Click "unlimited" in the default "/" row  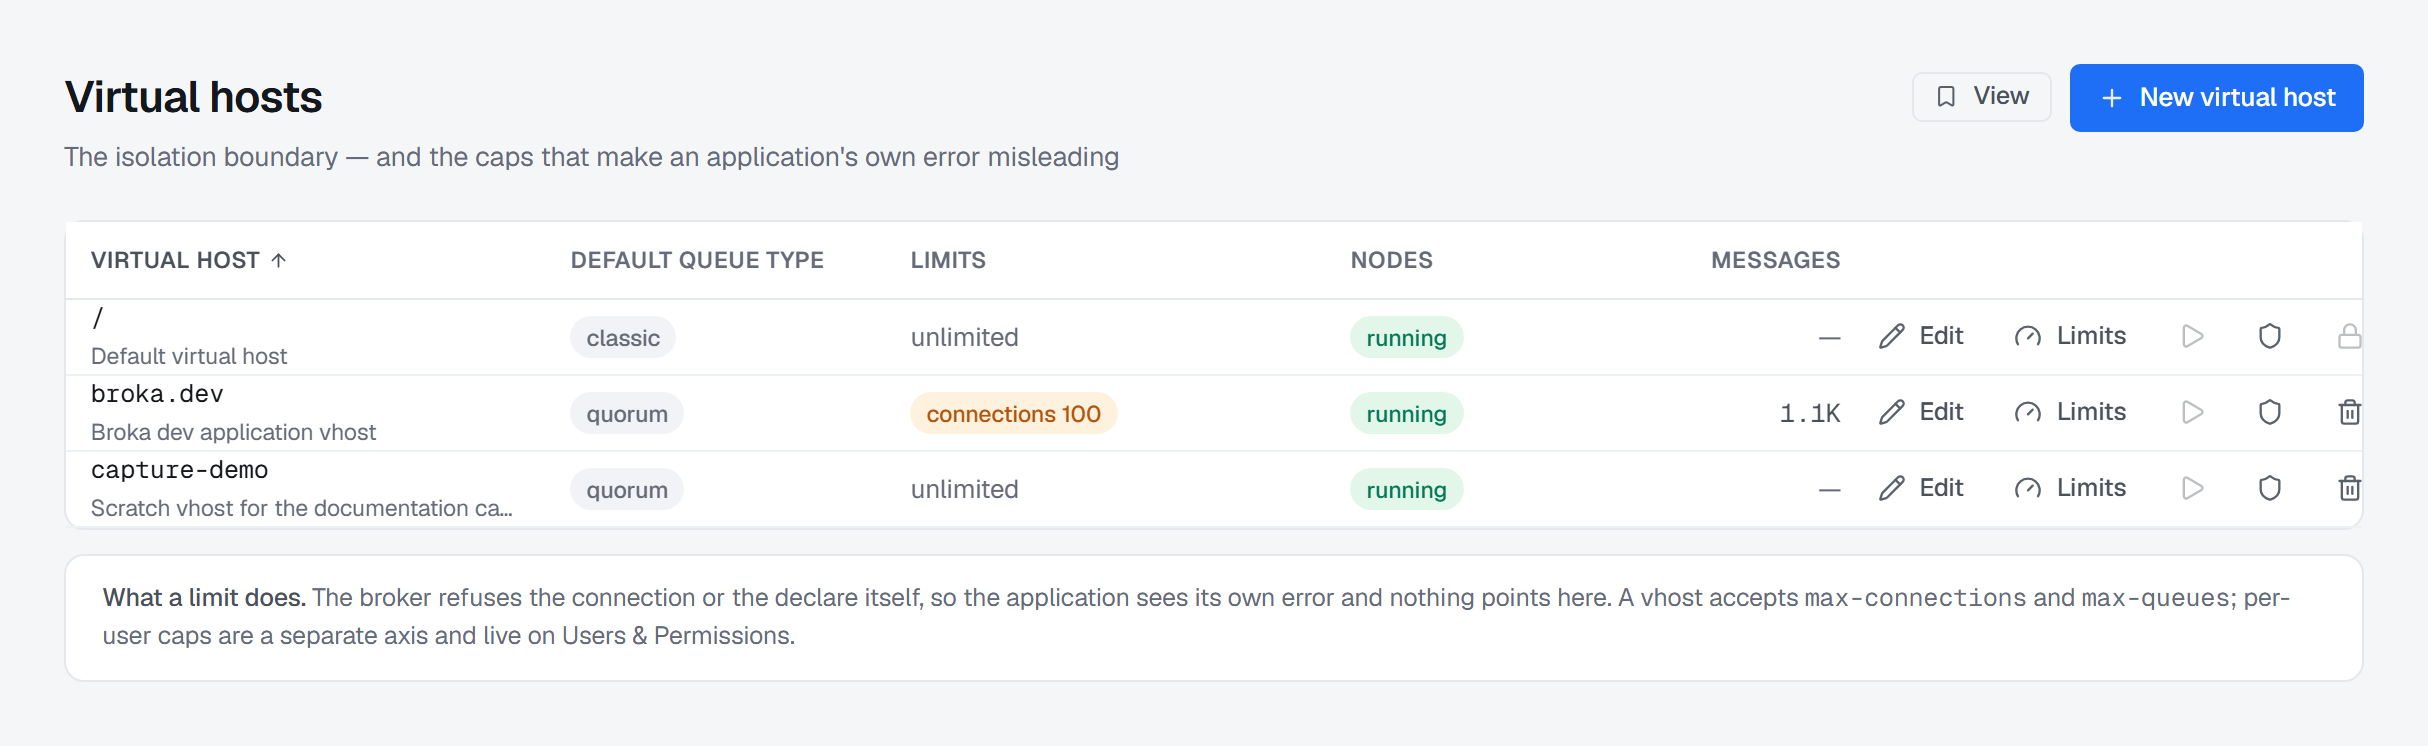(x=964, y=337)
